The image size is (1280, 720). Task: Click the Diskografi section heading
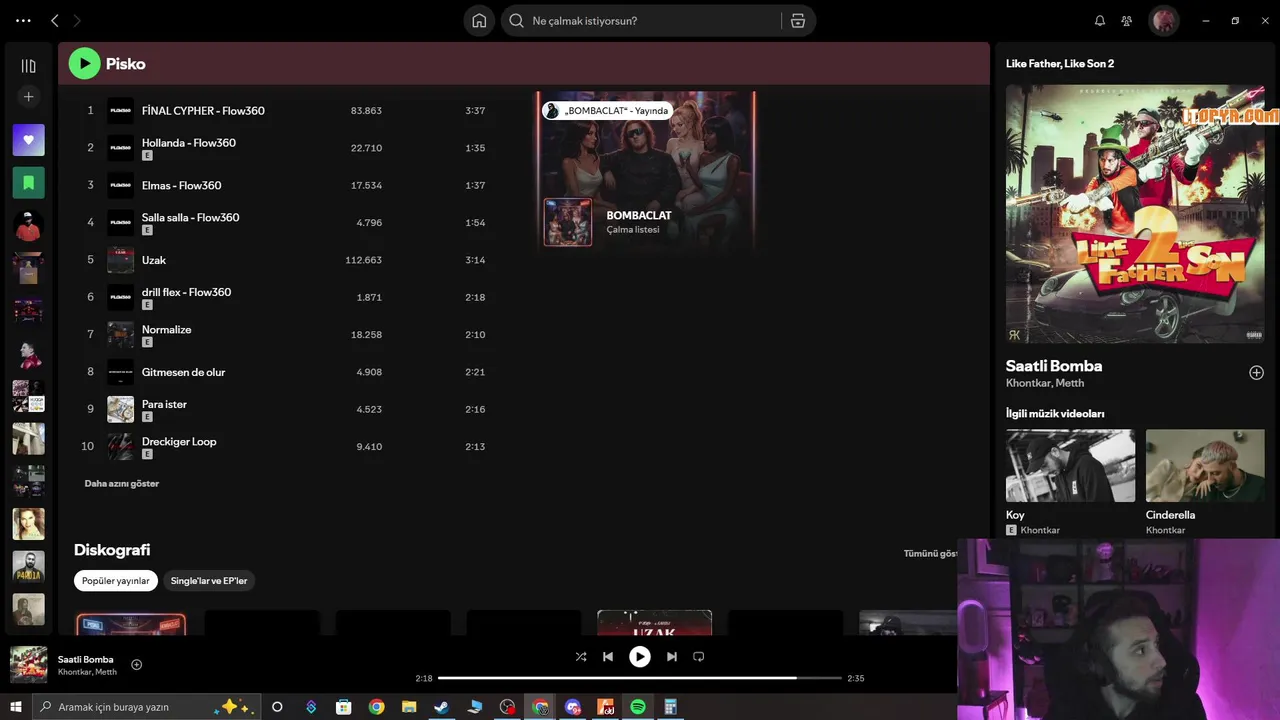click(112, 550)
